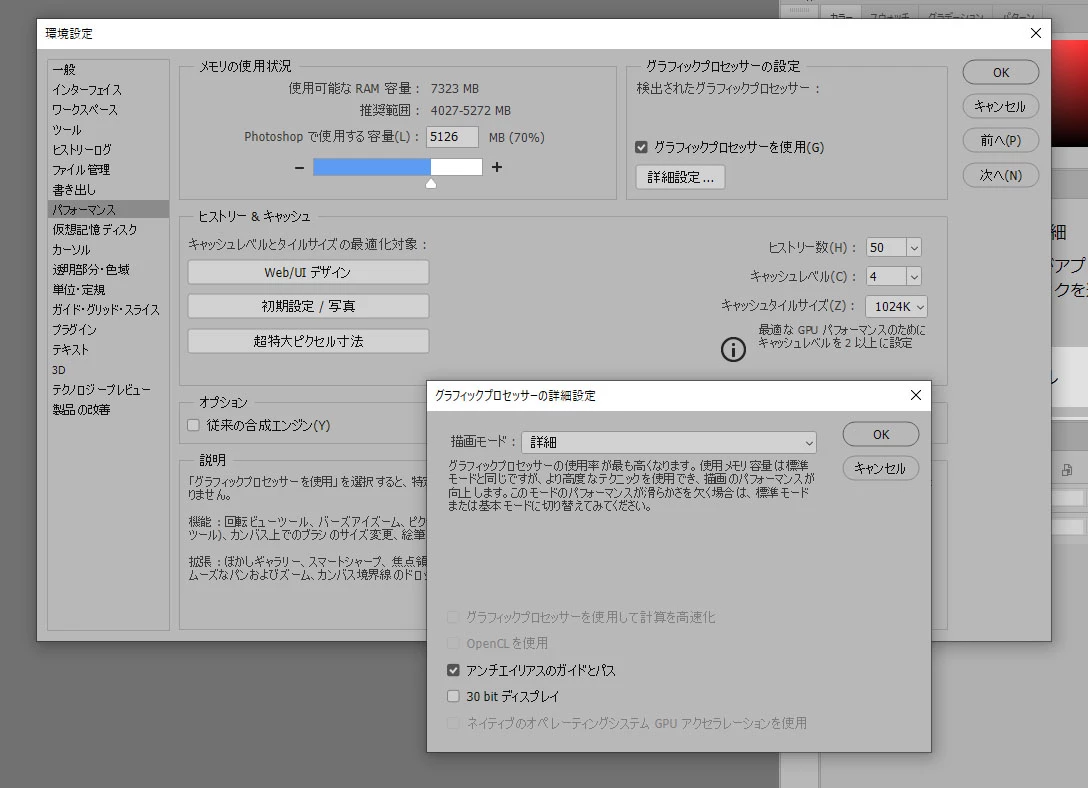Enable 従来の合成エンジン(Y) checkbox
The width and height of the screenshot is (1088, 788).
(194, 425)
